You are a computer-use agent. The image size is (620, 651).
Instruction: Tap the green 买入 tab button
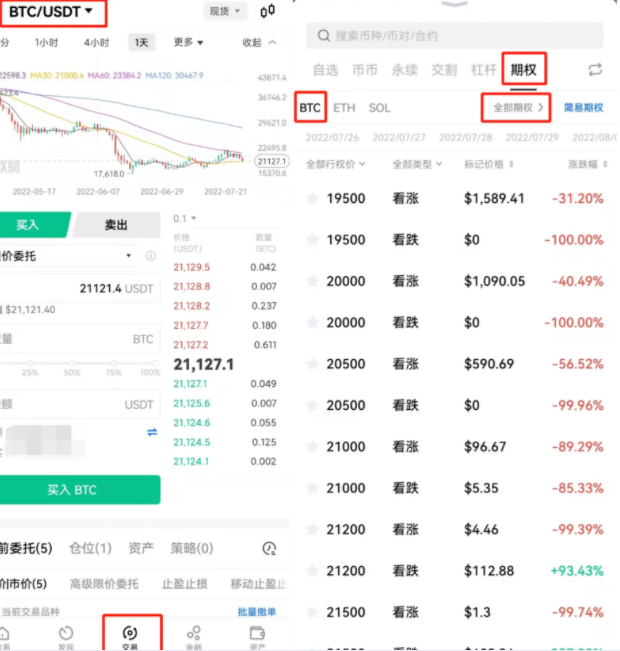coord(34,225)
